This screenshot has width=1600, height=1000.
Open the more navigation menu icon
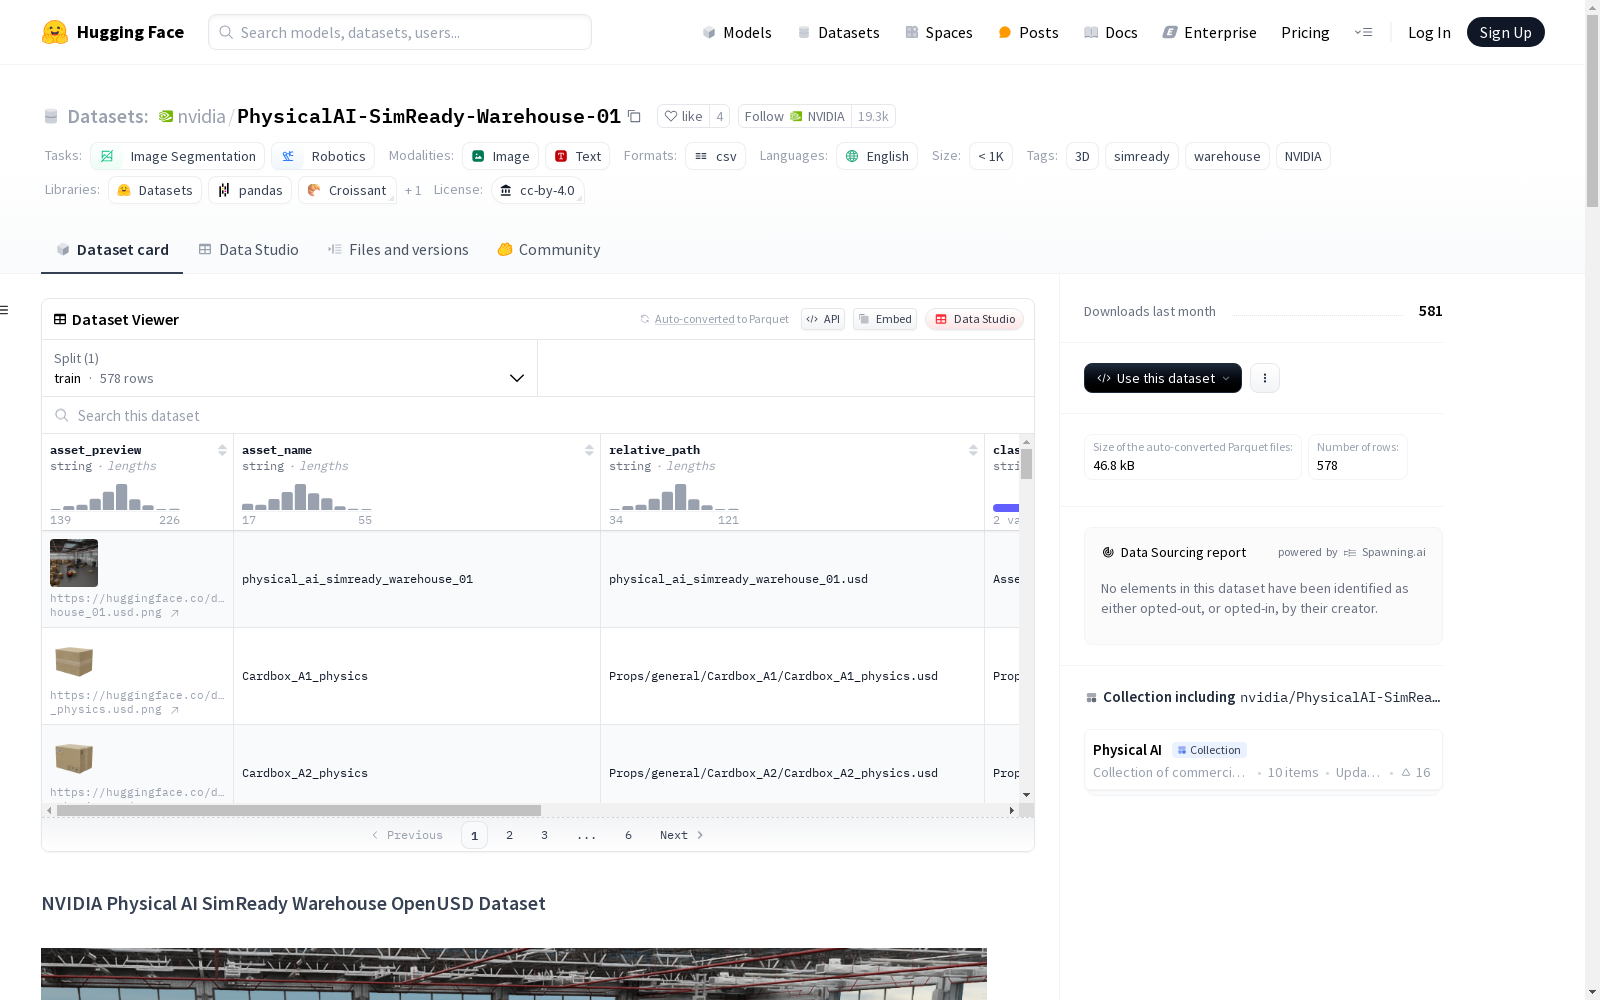pos(1363,32)
